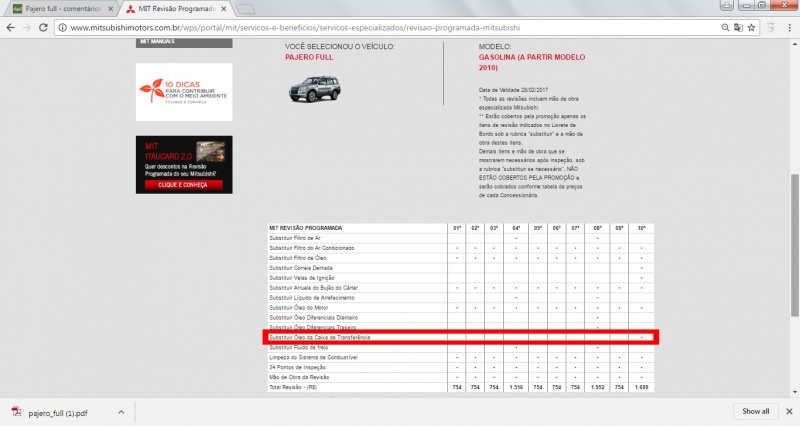The image size is (800, 426).
Task: Click the PAJERO FULL red vehicle name
Action: pyautogui.click(x=309, y=57)
